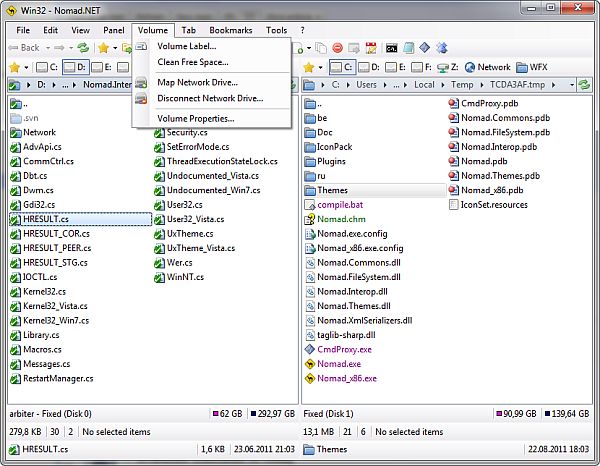The height and width of the screenshot is (466, 600).
Task: Open WFX plugins button in right panel
Action: tap(532, 67)
